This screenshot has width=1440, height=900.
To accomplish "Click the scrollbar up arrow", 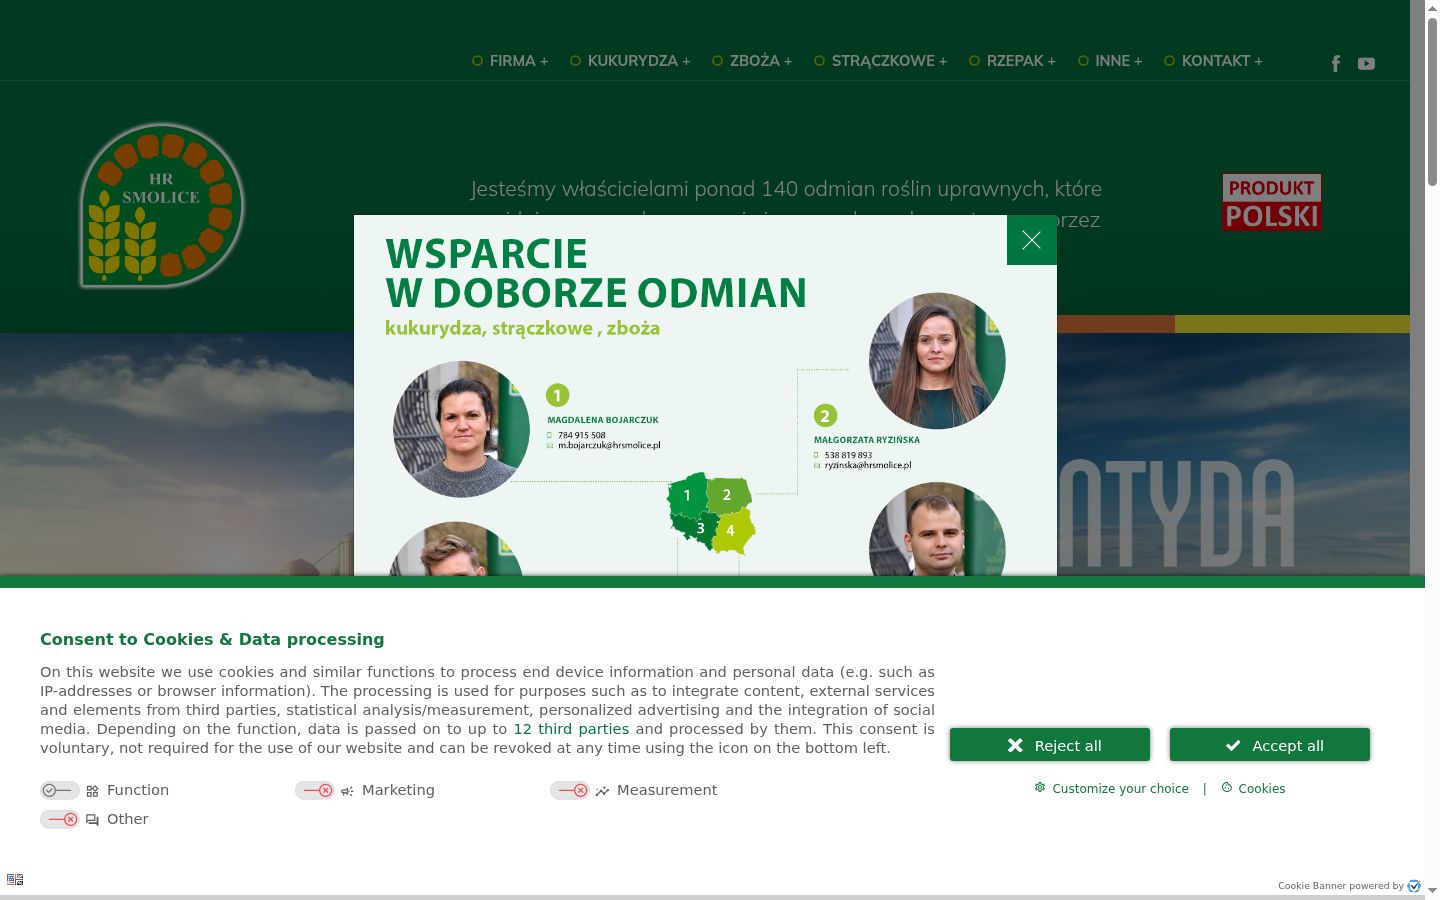I will [x=1432, y=7].
